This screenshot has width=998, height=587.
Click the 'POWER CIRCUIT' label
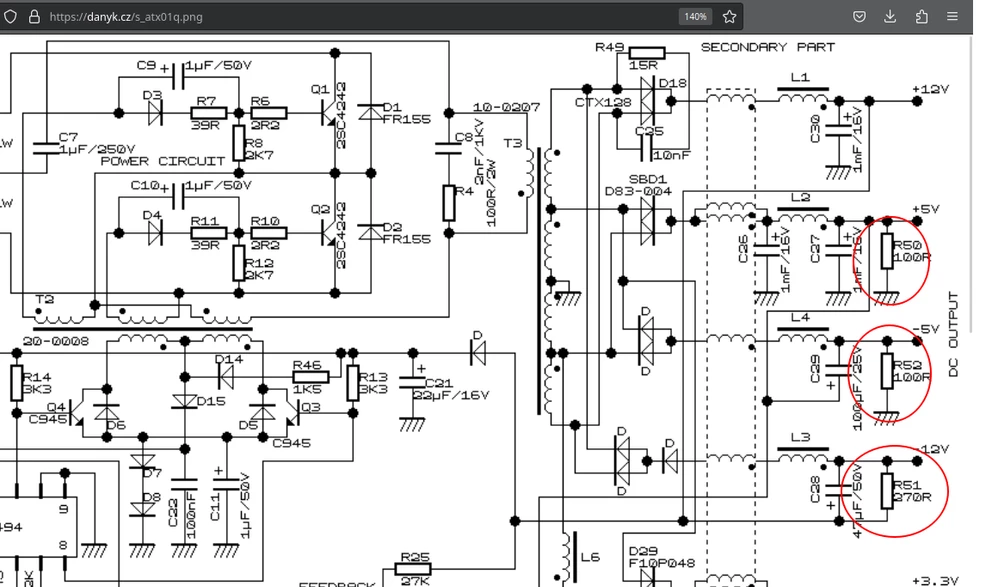click(163, 161)
